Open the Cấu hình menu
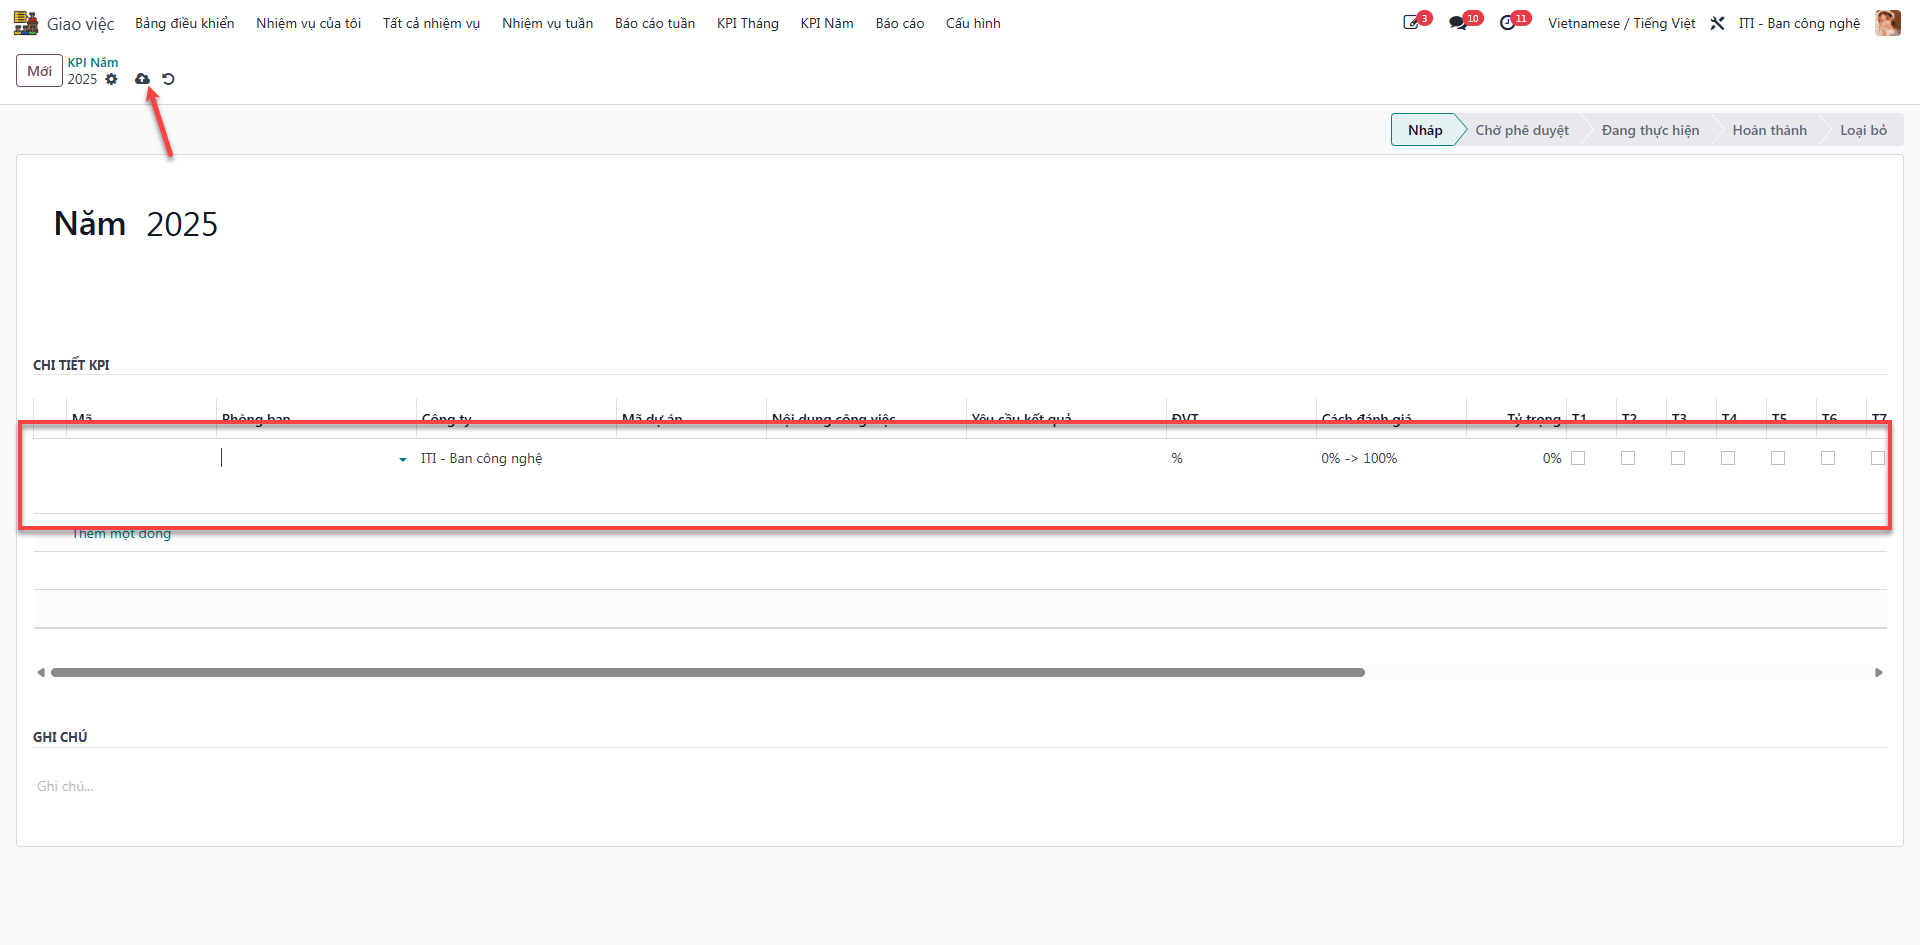This screenshot has width=1920, height=945. pos(973,23)
